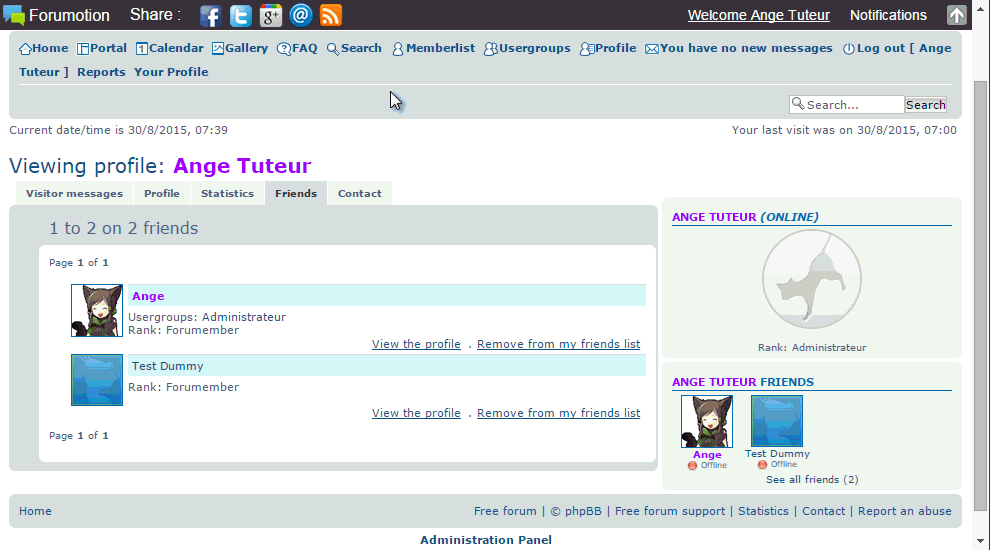Click Test Dummy's avatar in the sidebar friends box

pyautogui.click(x=777, y=421)
